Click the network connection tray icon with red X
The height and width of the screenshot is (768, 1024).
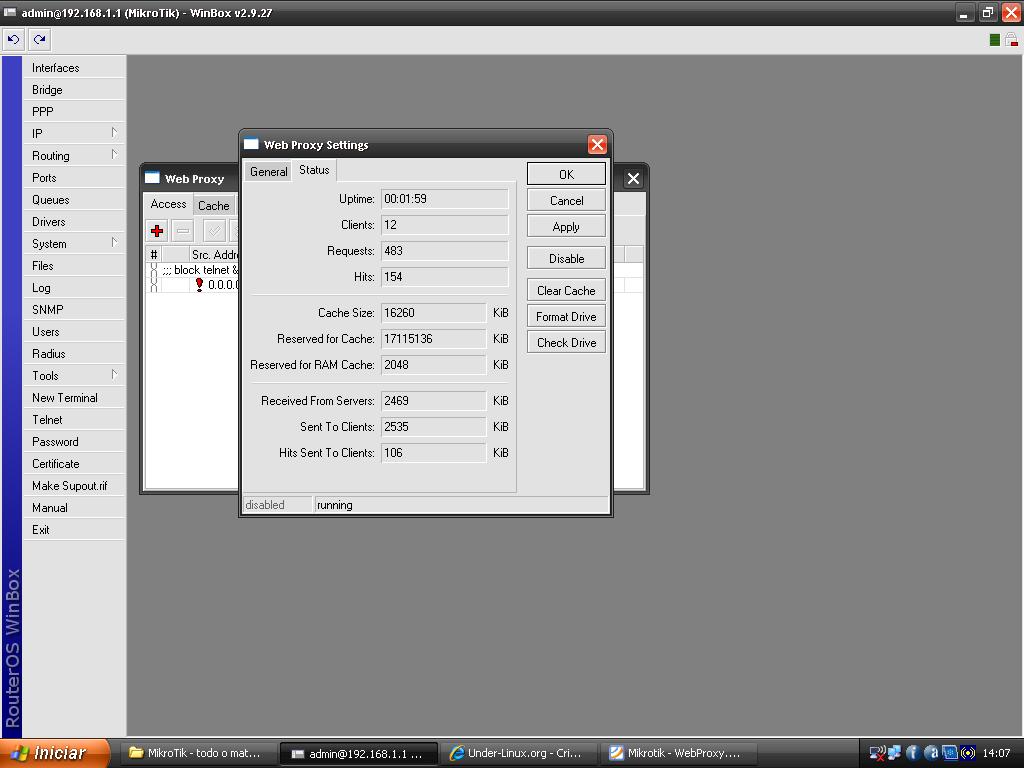[x=877, y=753]
